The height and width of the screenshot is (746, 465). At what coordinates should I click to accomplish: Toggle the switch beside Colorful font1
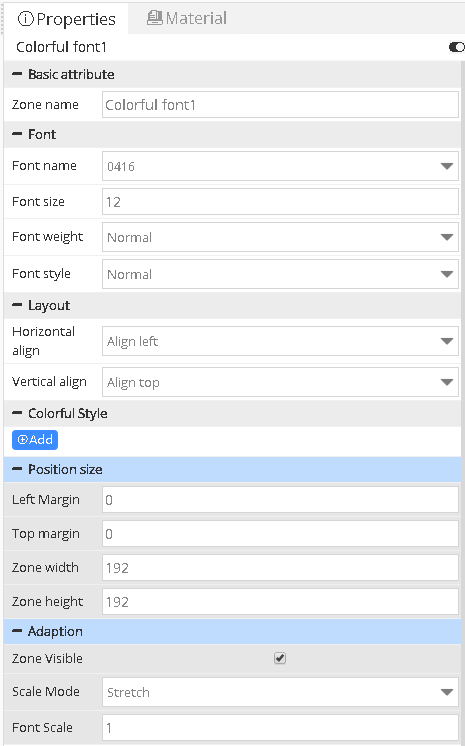click(x=456, y=47)
